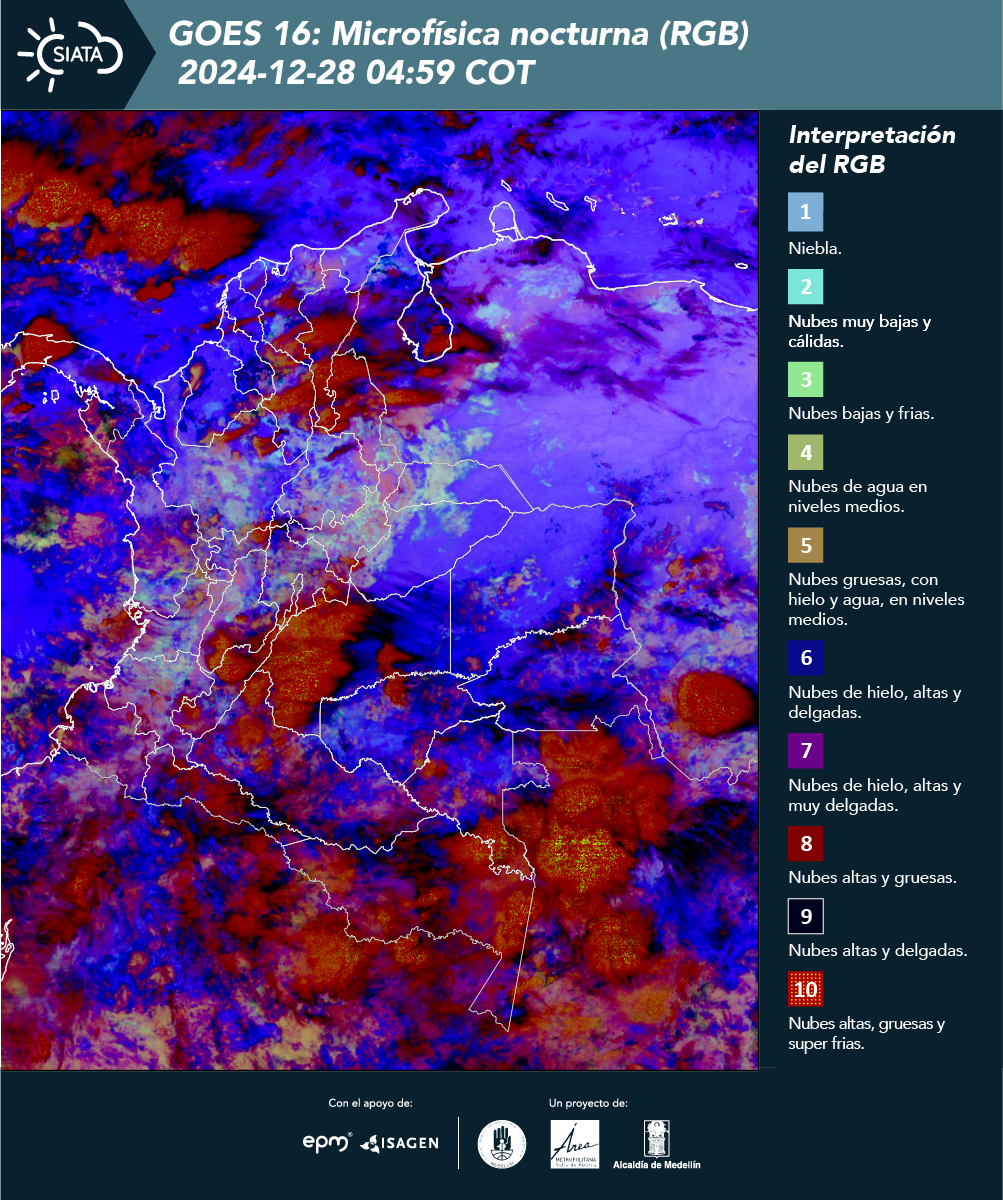Click the ISAGEN logo in footer

tap(400, 1142)
